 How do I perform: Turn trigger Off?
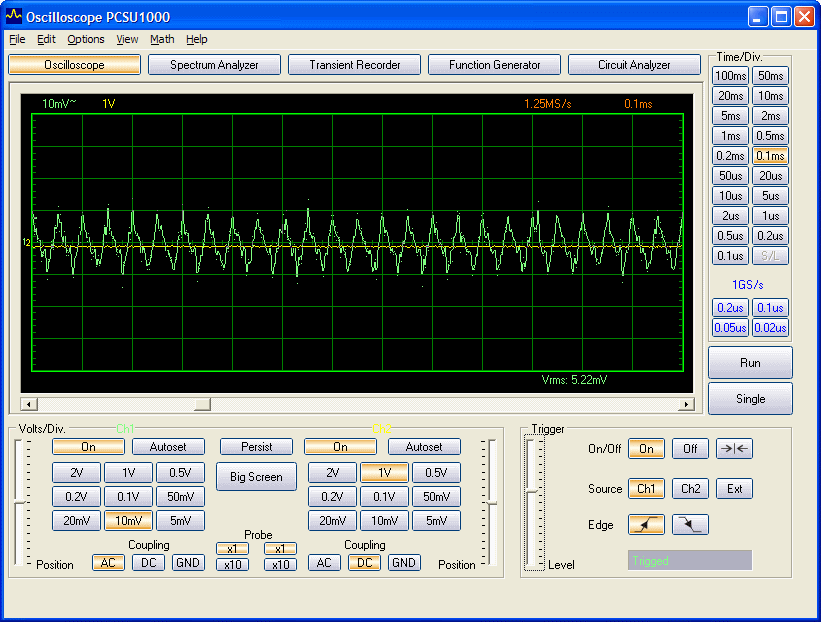tap(690, 449)
